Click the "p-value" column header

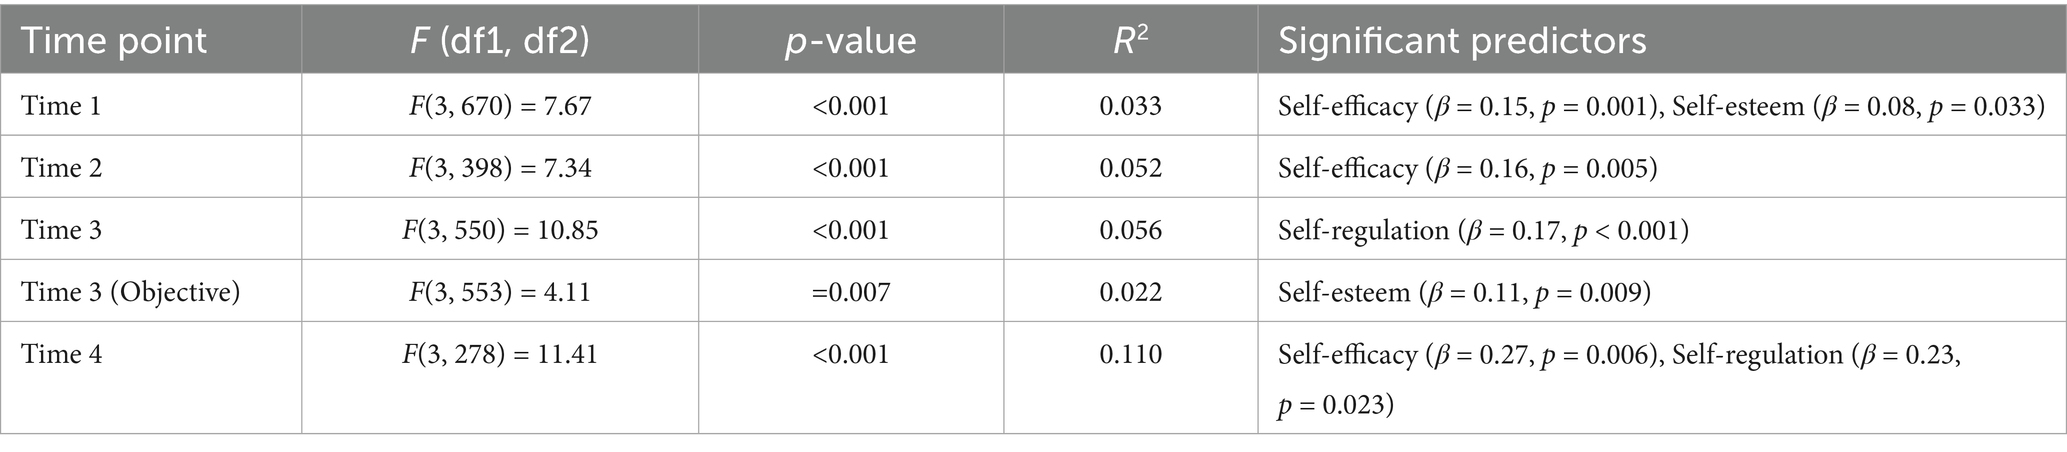(x=850, y=41)
